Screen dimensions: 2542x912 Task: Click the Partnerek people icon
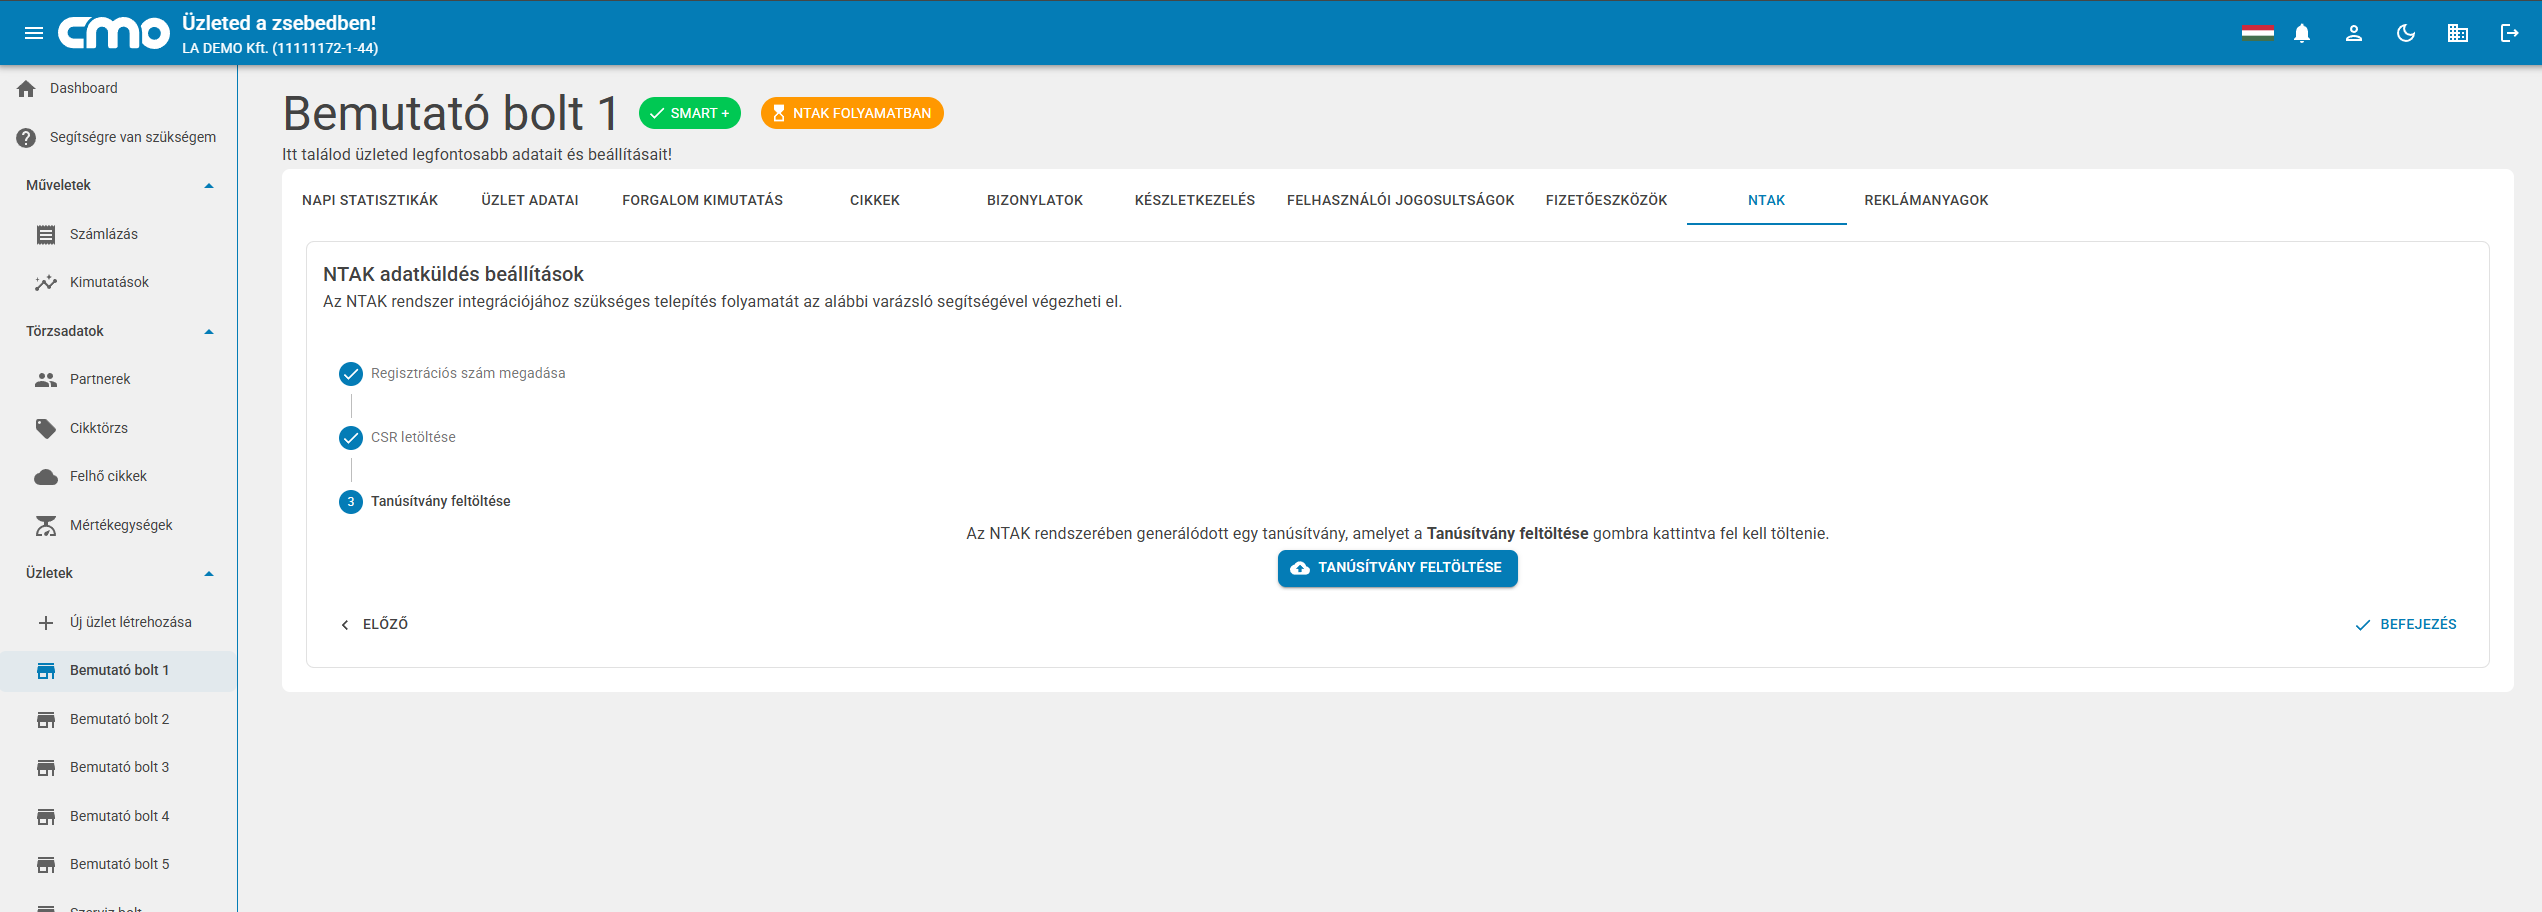(46, 380)
